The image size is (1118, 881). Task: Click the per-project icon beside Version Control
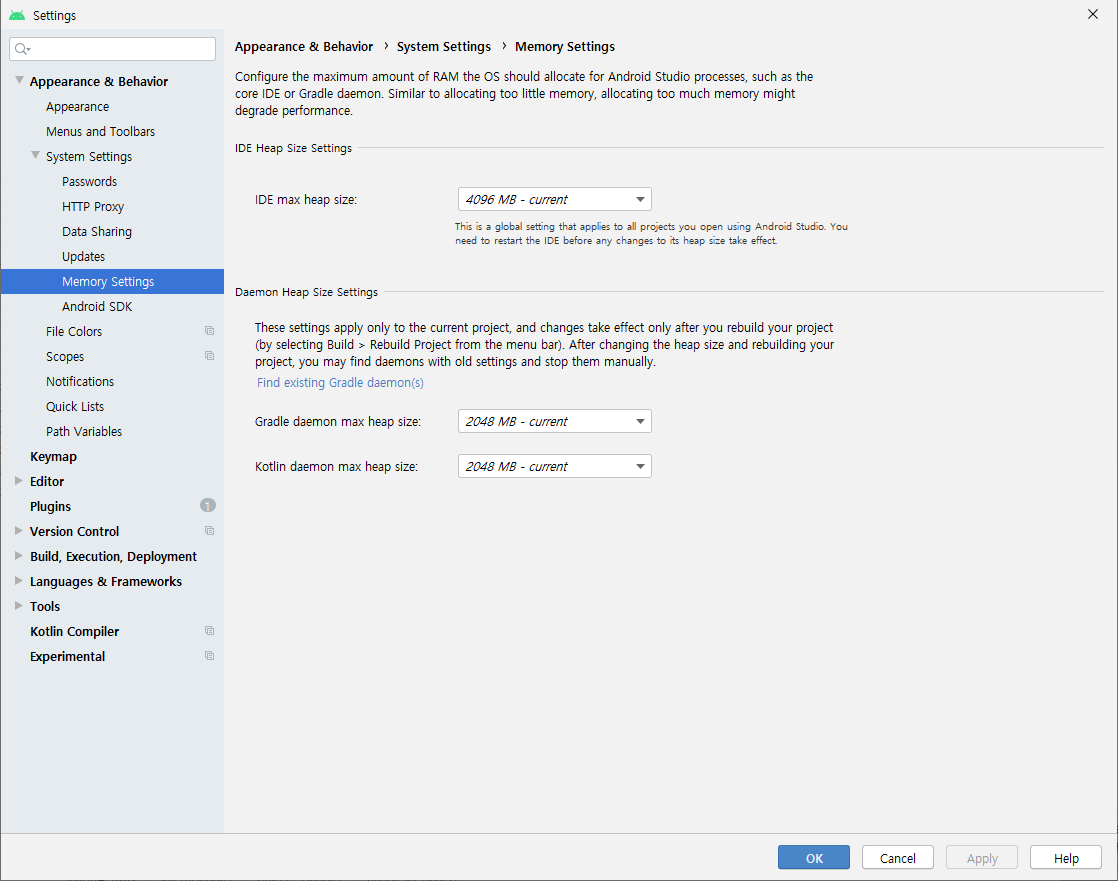point(209,530)
